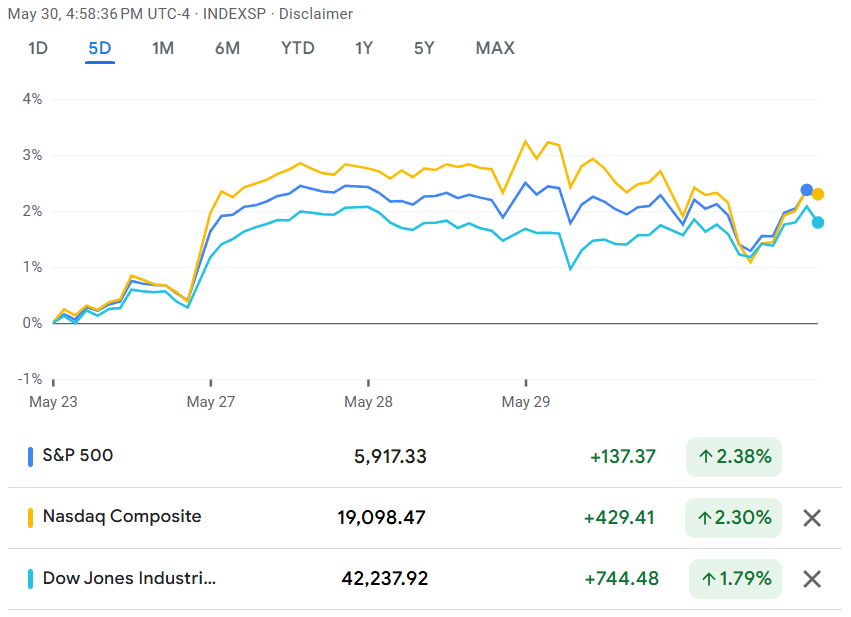
Task: Remove Dow Jones Industrial comparison with its X
Action: [x=811, y=579]
